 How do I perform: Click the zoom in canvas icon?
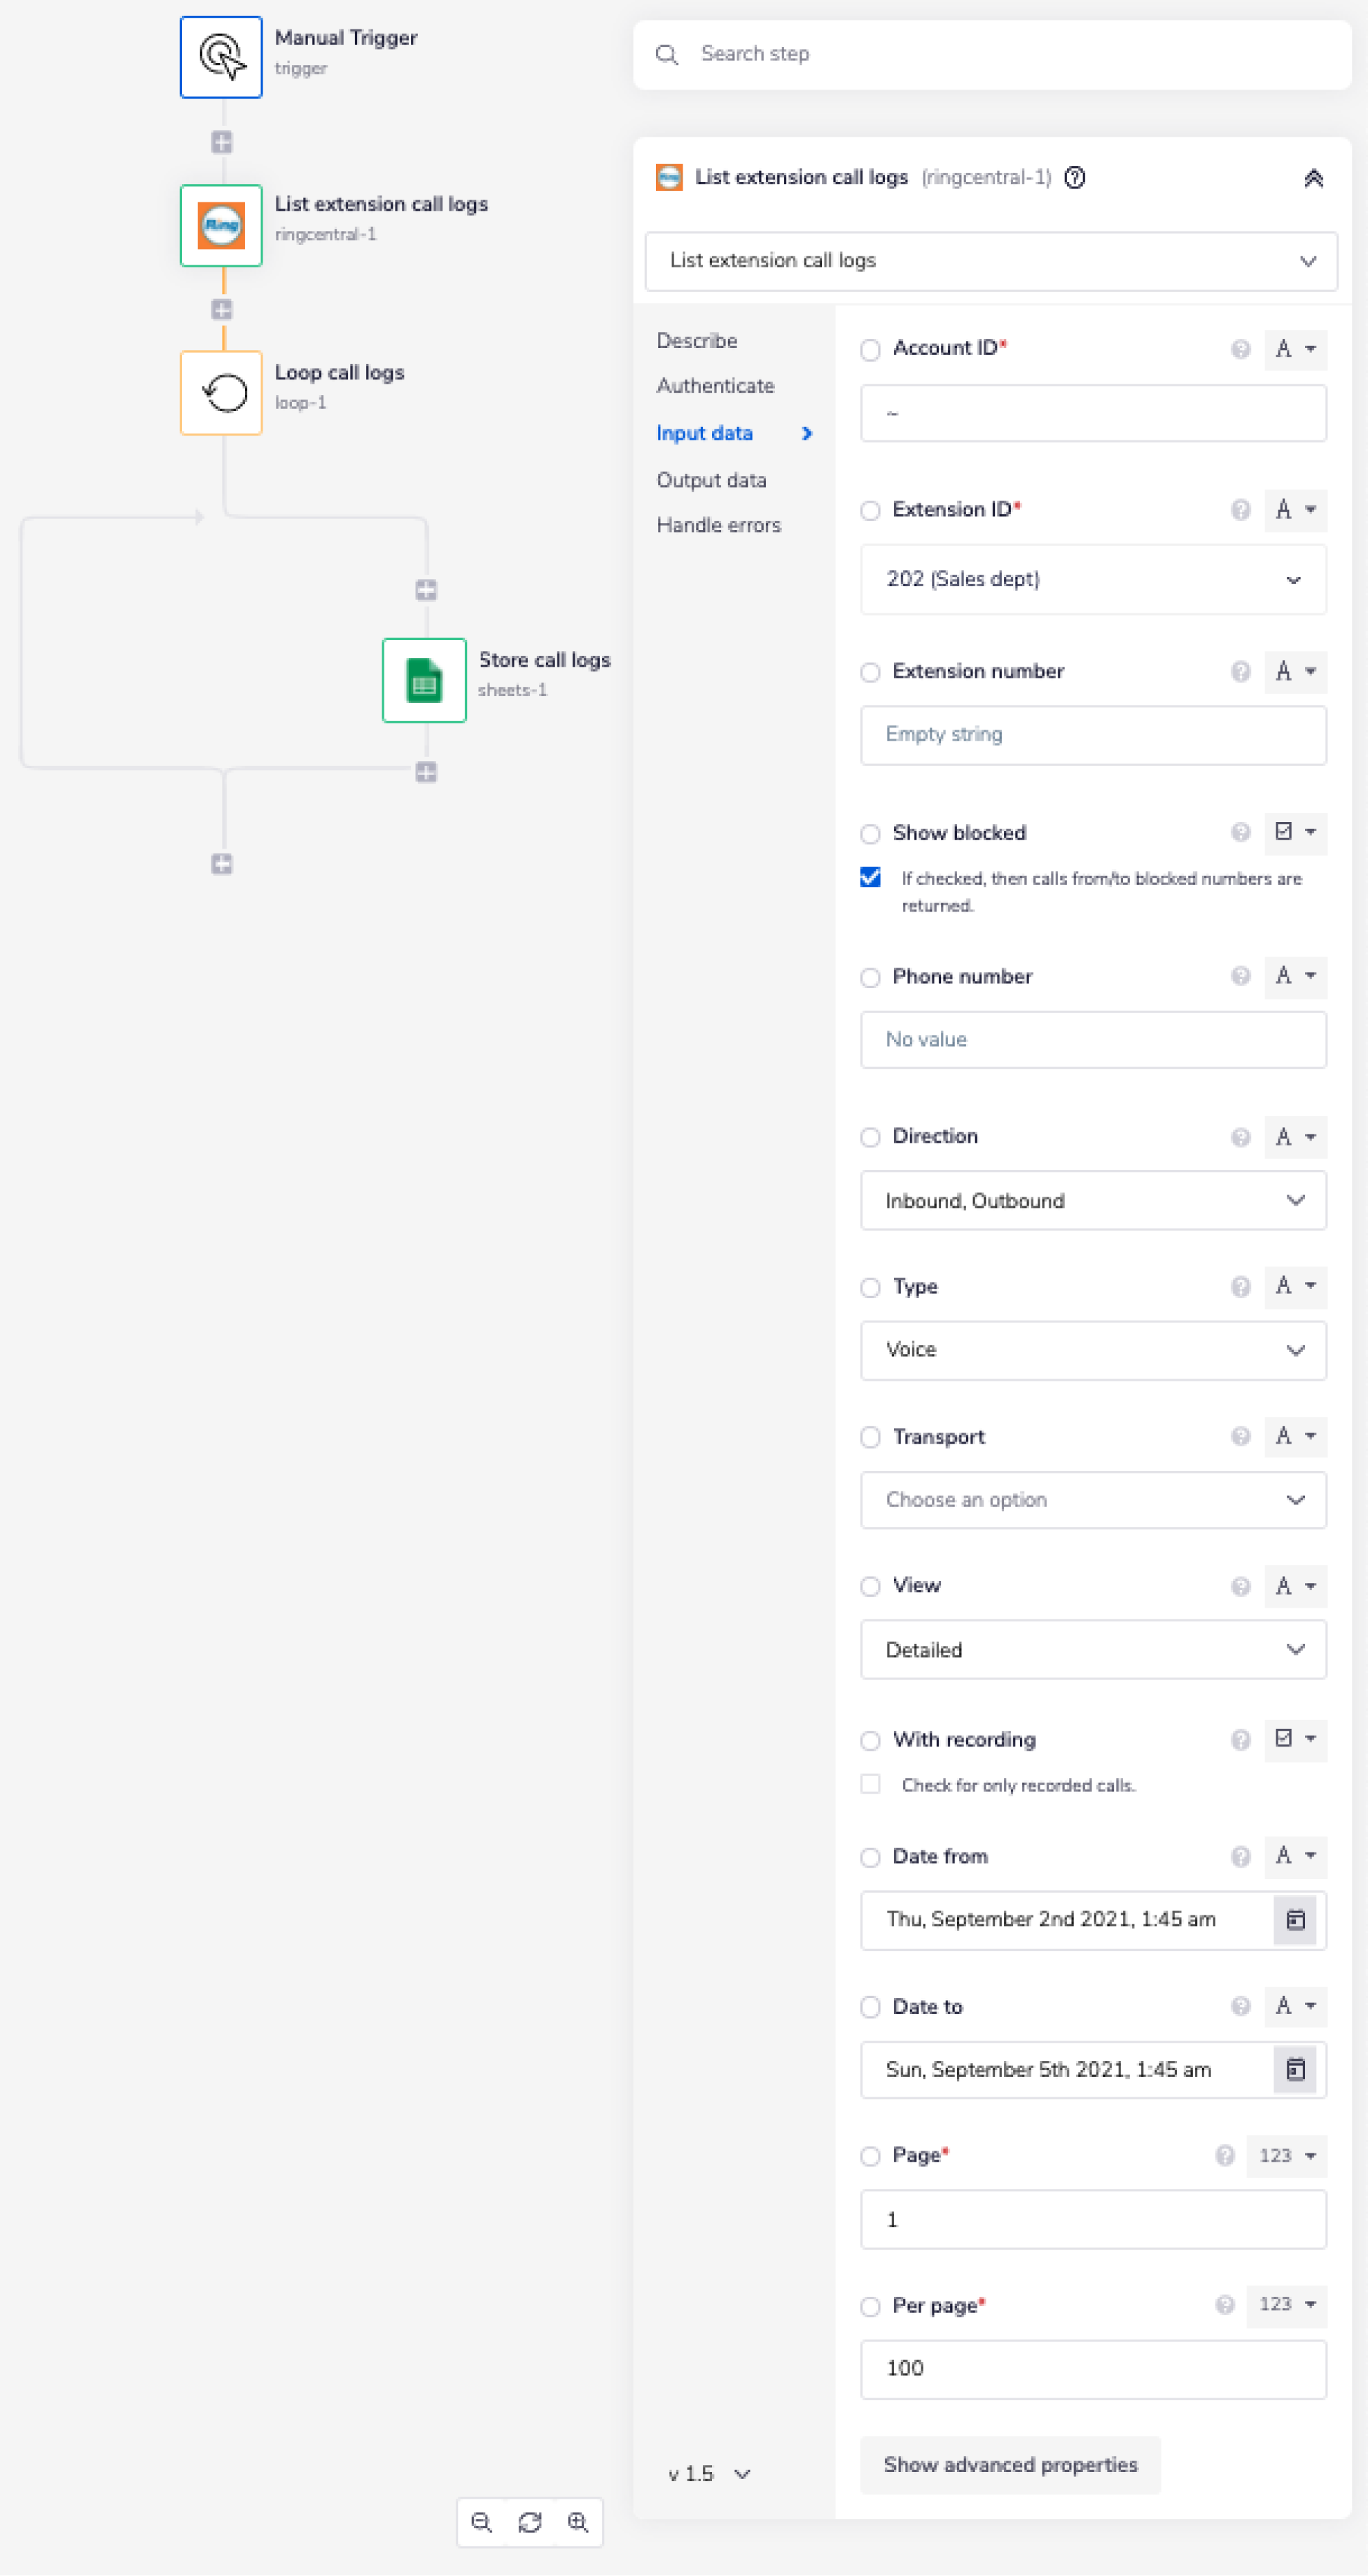click(578, 2522)
